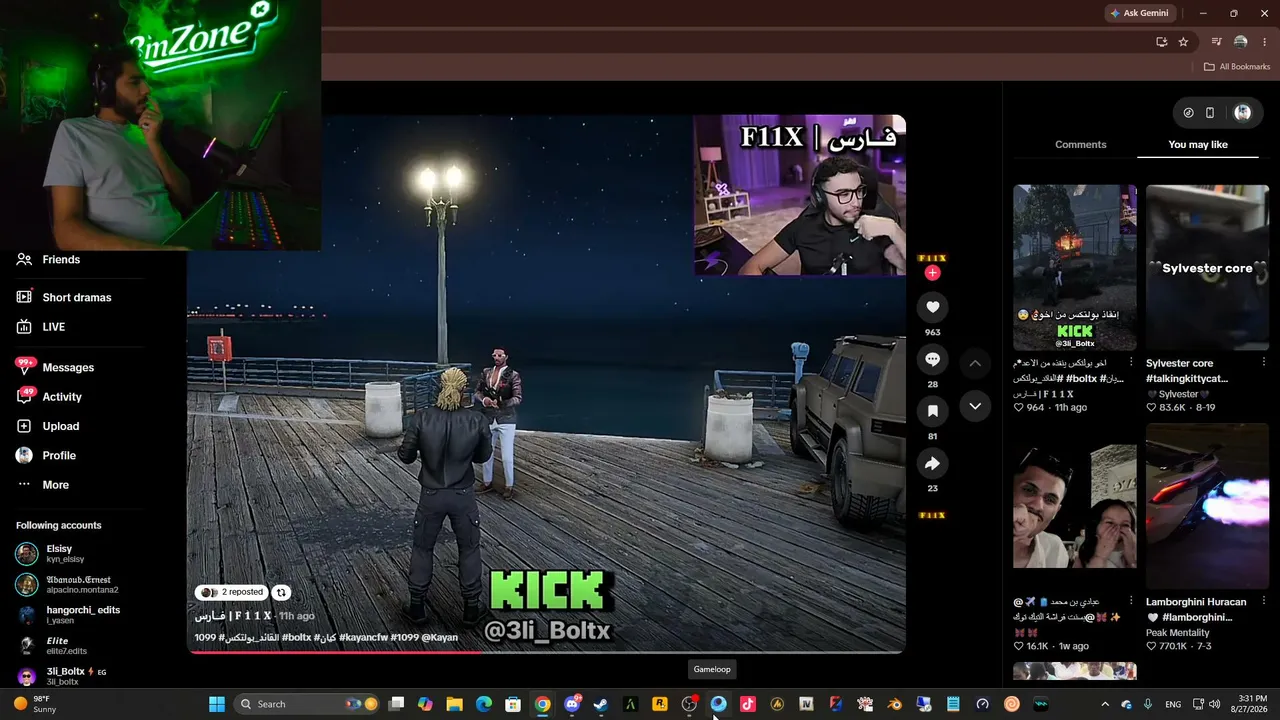The height and width of the screenshot is (720, 1280).
Task: Click the #boltx hashtag in caption
Action: [295, 637]
